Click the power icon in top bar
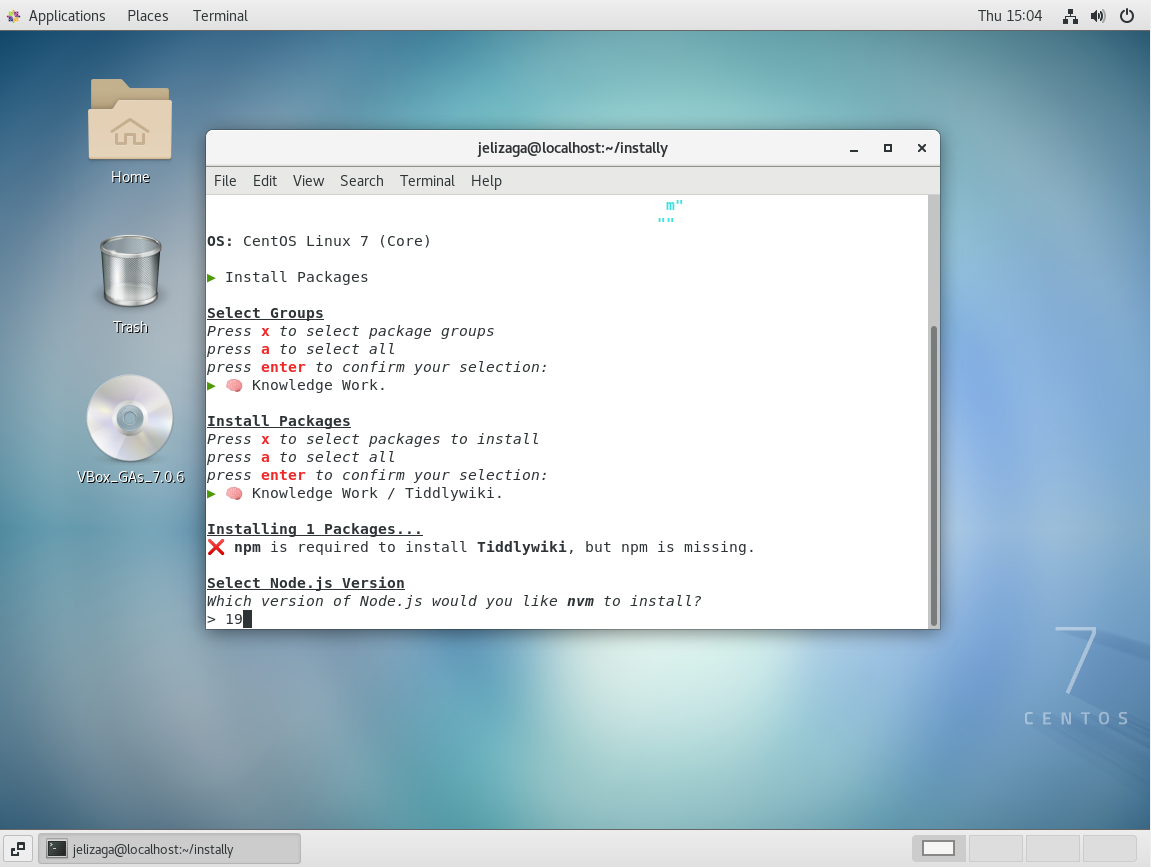 (x=1127, y=16)
